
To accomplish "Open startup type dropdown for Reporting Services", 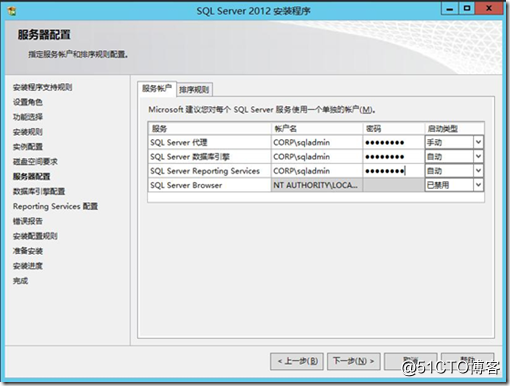I will pos(478,171).
